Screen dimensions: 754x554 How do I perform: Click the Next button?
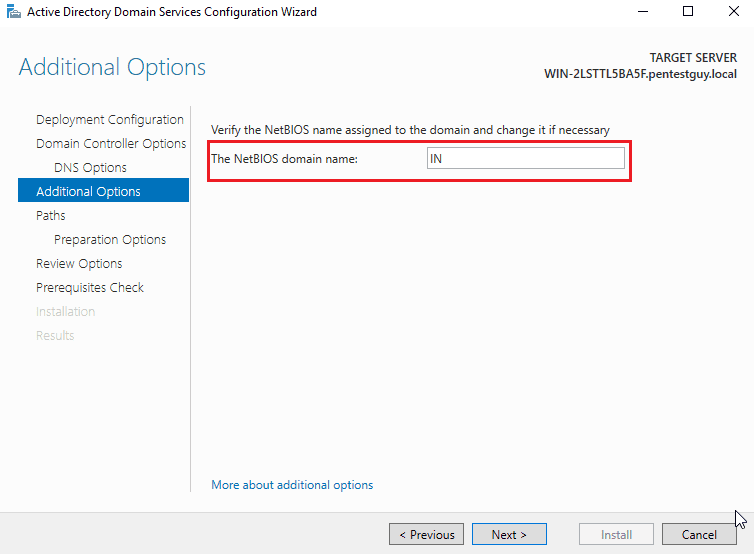tap(509, 534)
